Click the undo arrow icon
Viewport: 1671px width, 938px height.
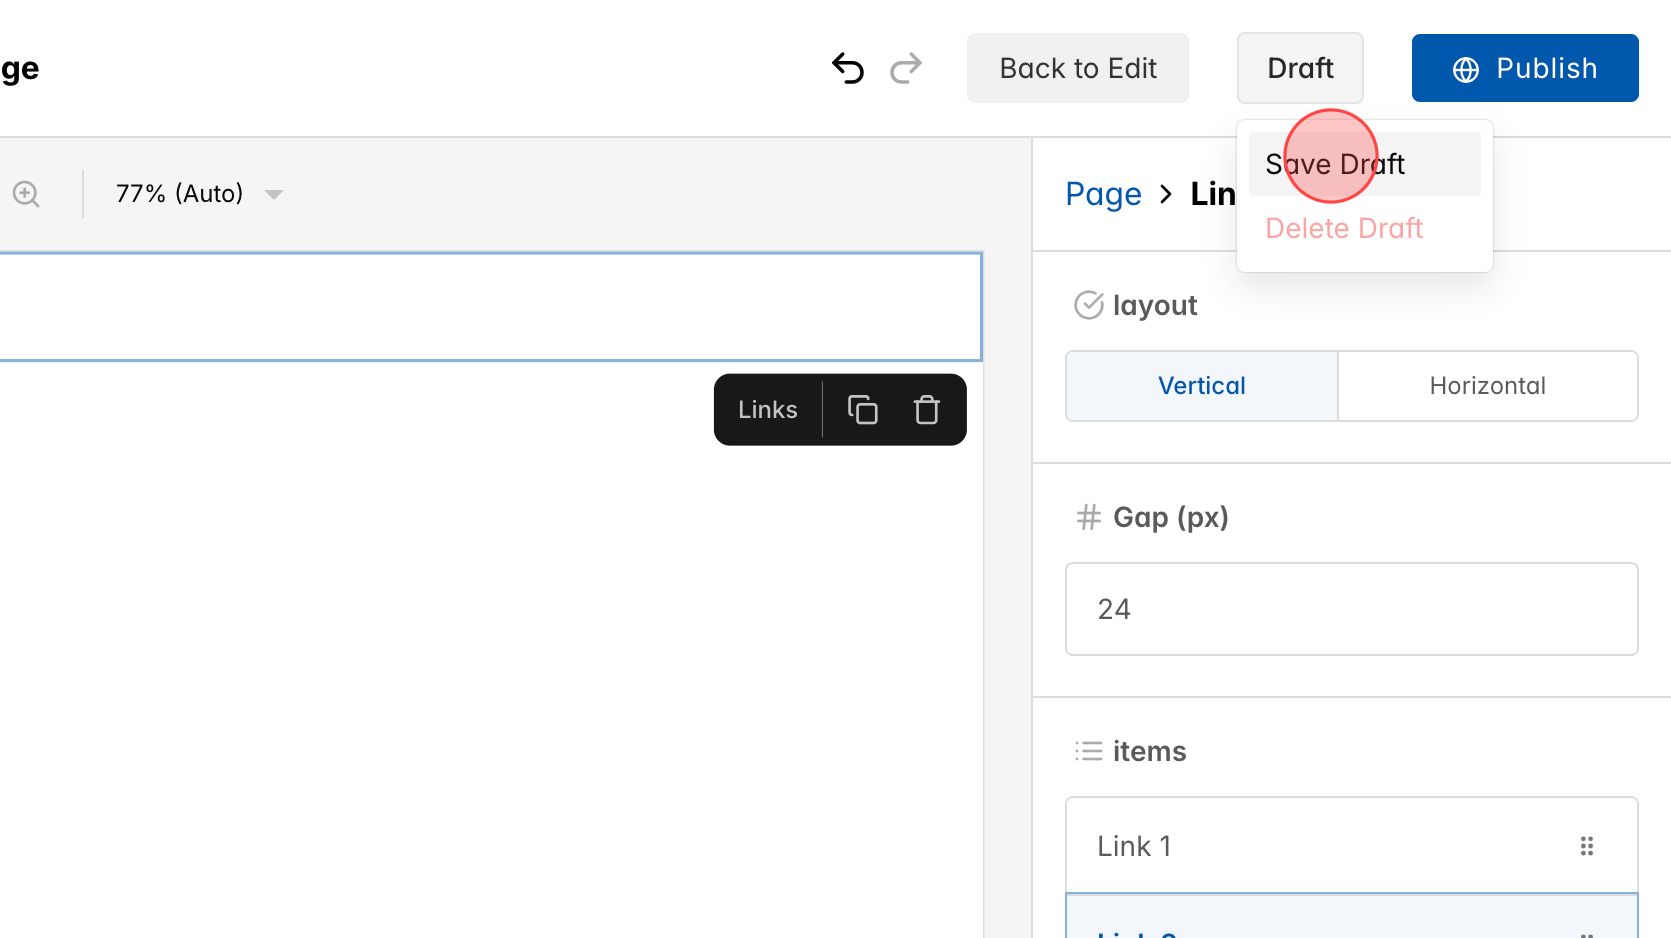tap(848, 68)
